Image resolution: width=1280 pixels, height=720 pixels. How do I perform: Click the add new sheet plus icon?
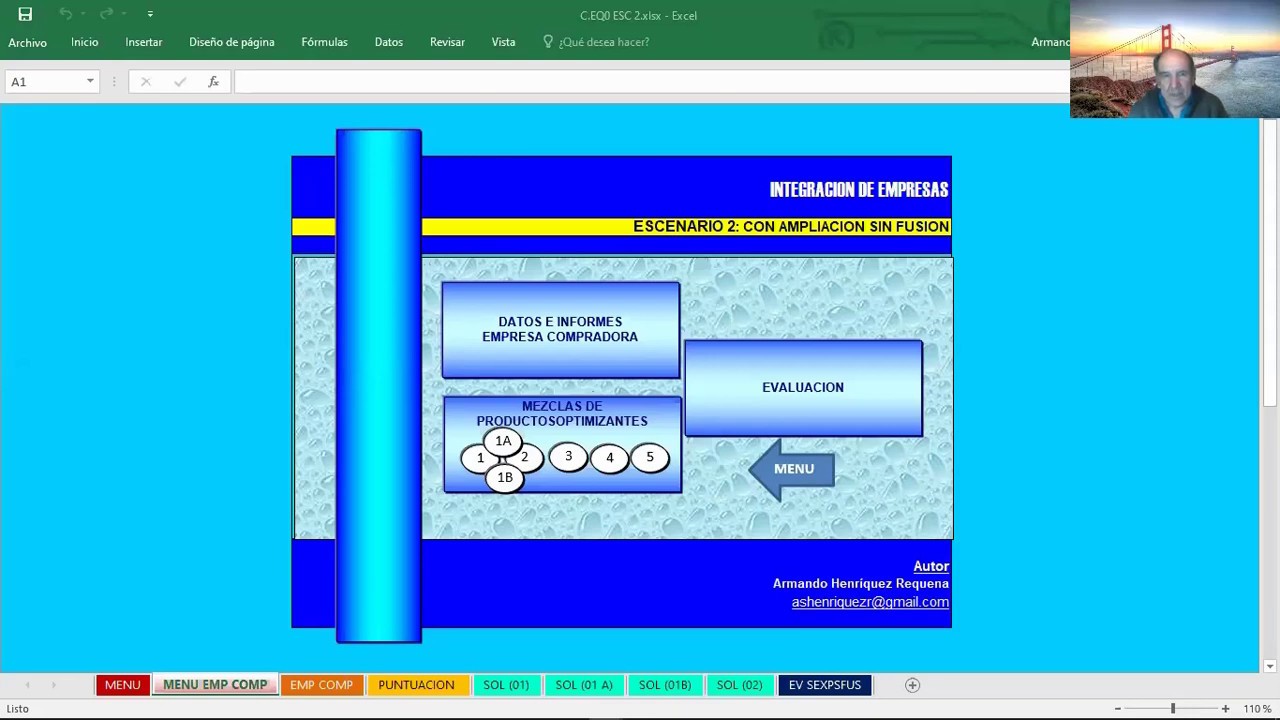pyautogui.click(x=912, y=685)
